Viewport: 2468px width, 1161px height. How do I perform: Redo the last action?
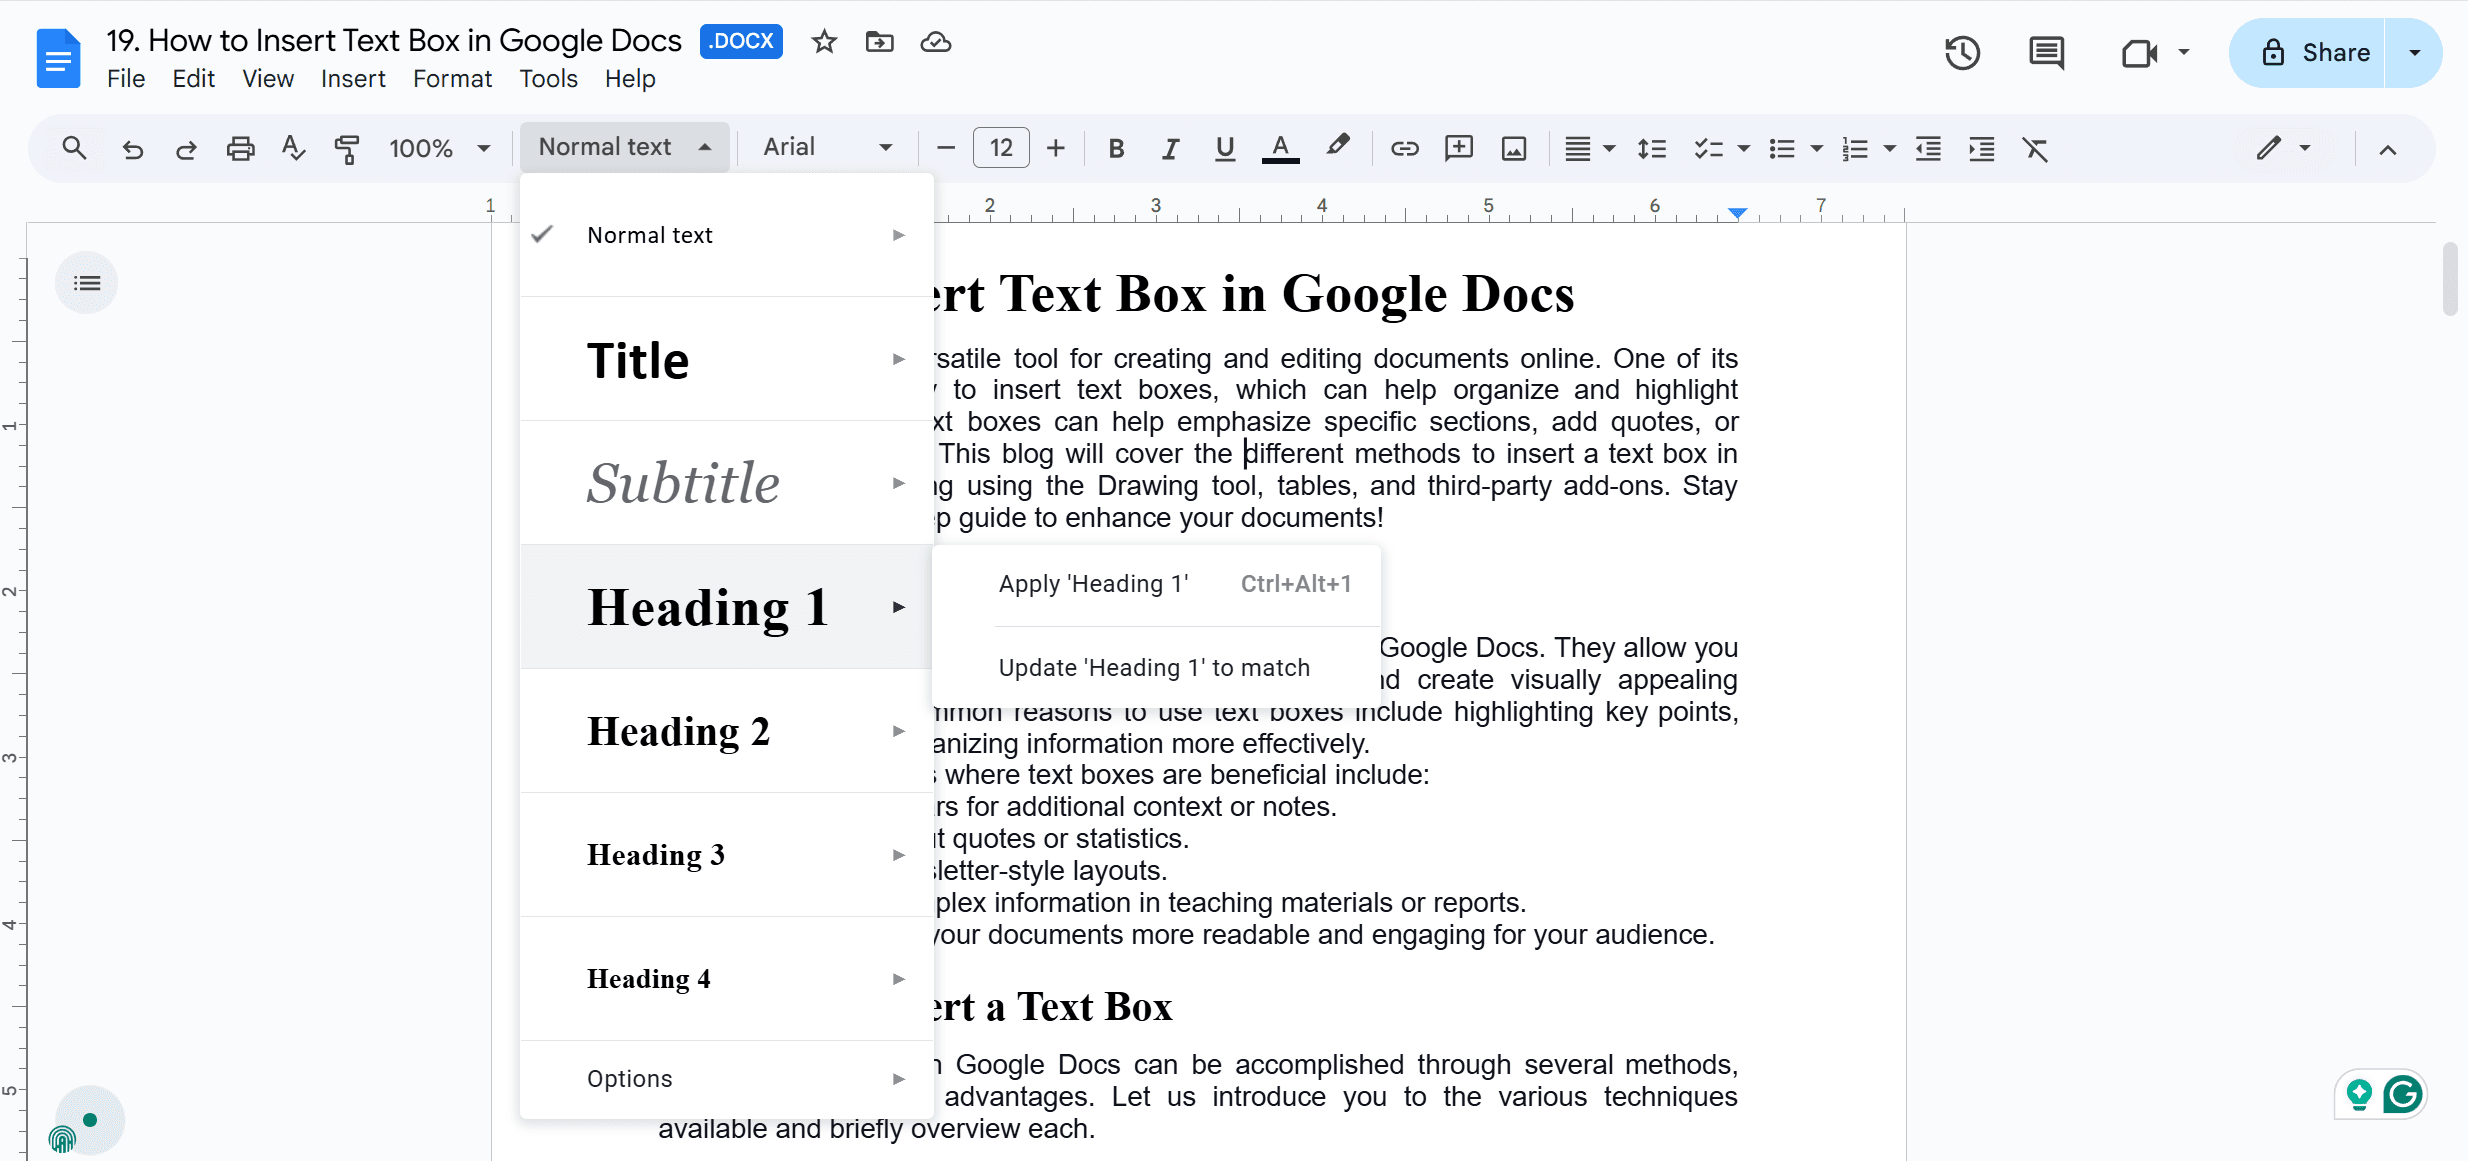click(186, 149)
